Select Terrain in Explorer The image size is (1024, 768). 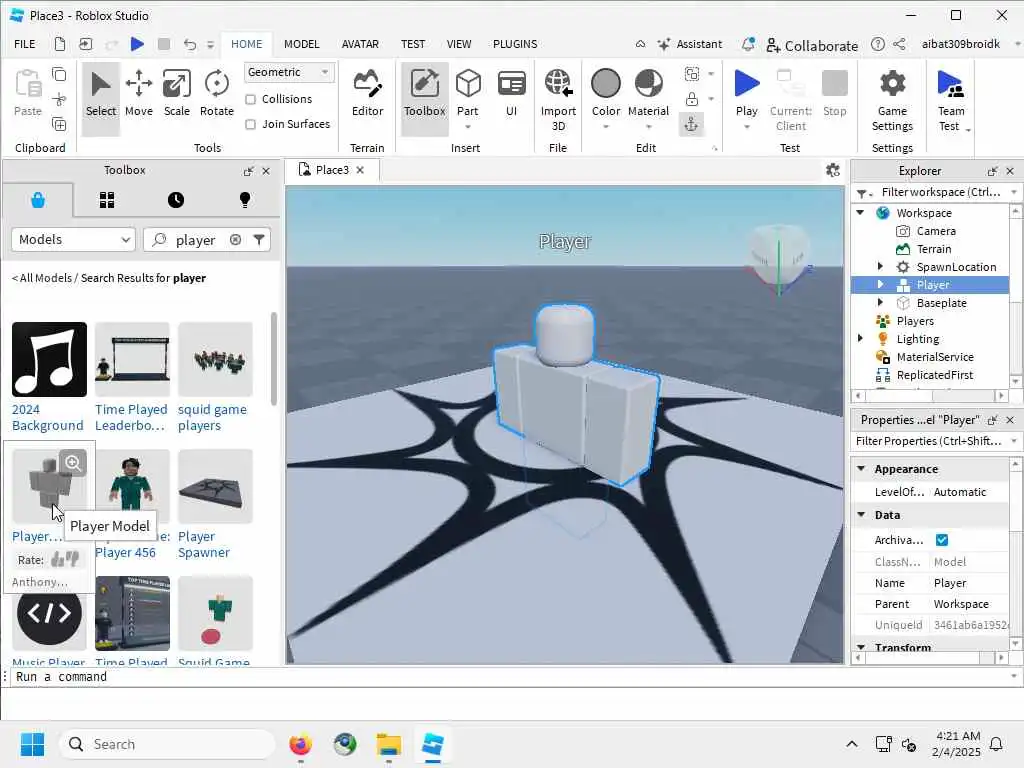point(934,249)
